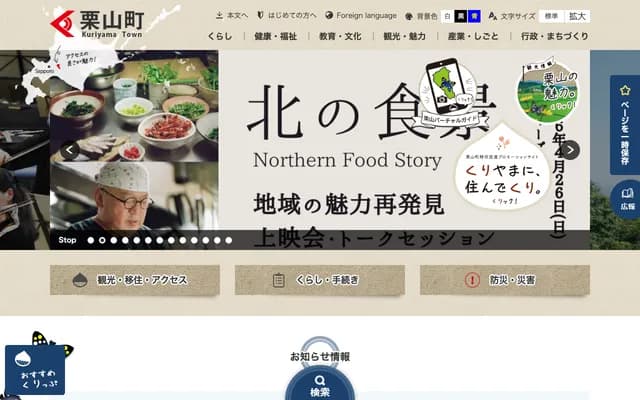Click the ページを一時保存 star side tab
This screenshot has height=400, width=640.
coord(625,125)
